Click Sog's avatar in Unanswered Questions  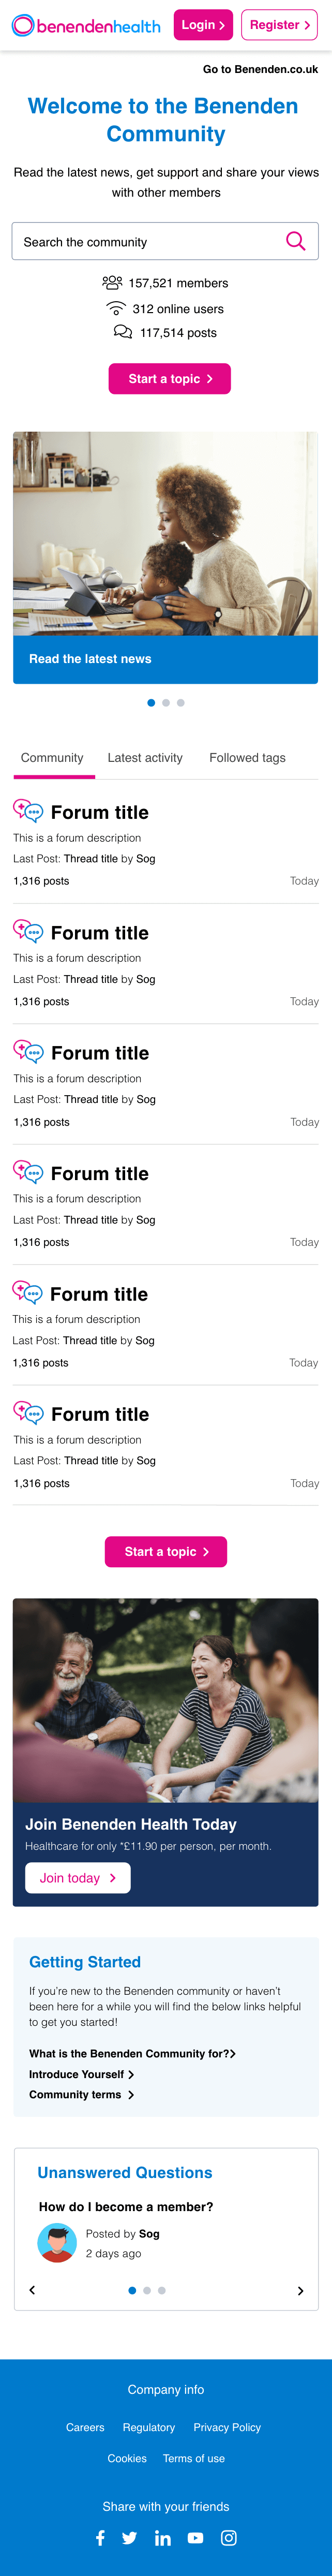(x=57, y=2242)
